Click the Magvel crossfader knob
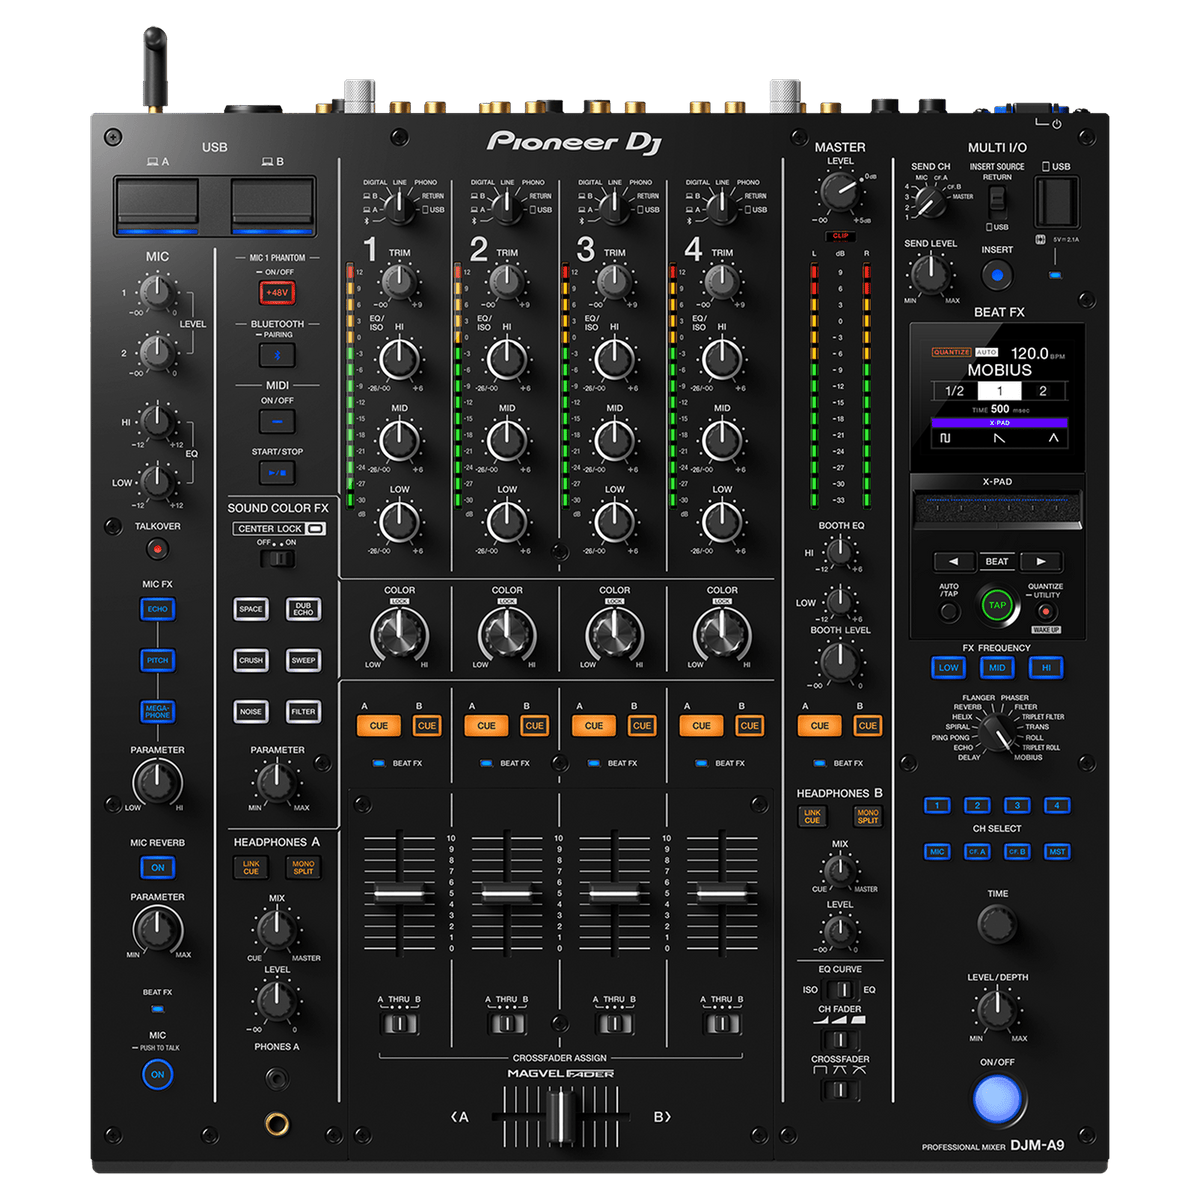 click(x=560, y=1116)
